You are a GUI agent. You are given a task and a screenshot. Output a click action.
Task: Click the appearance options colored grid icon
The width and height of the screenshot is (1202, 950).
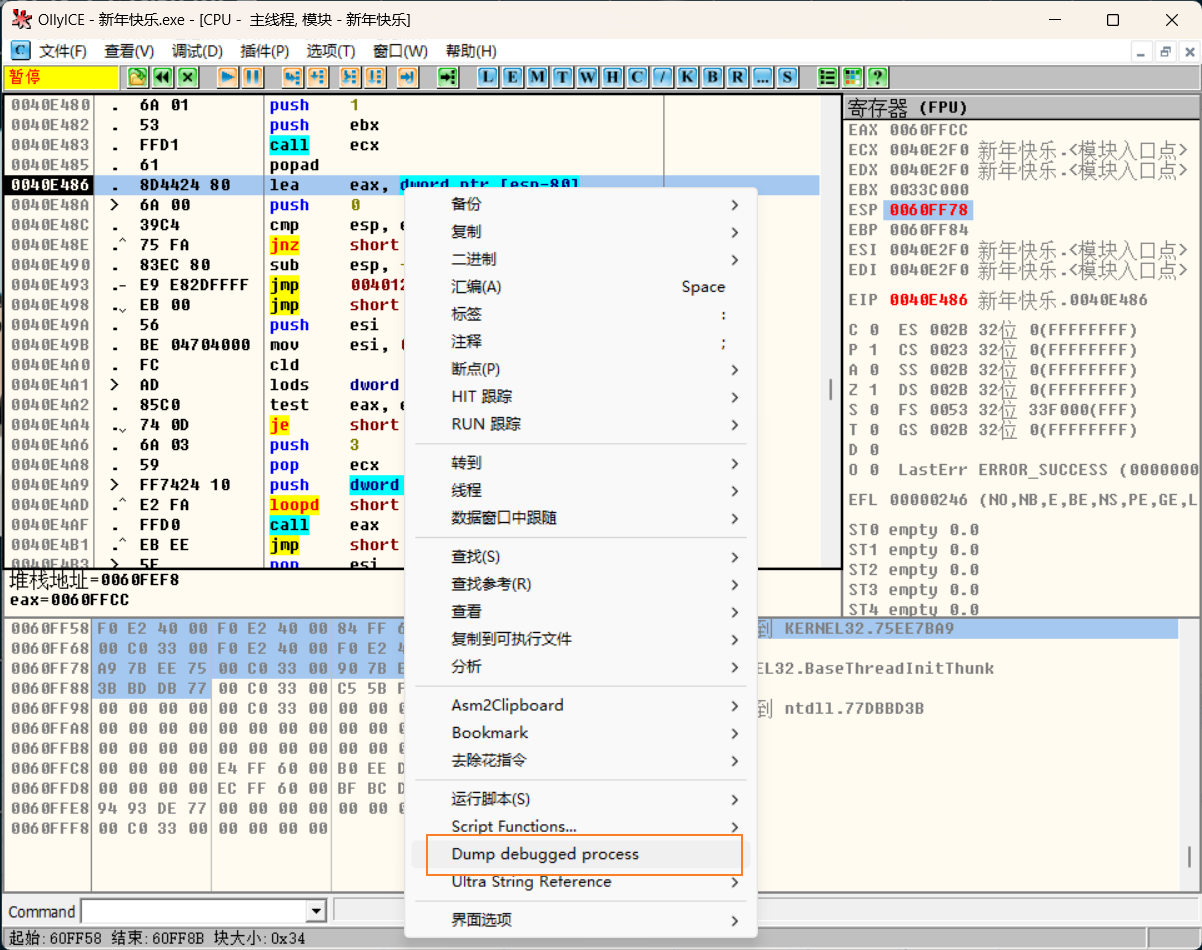point(853,77)
